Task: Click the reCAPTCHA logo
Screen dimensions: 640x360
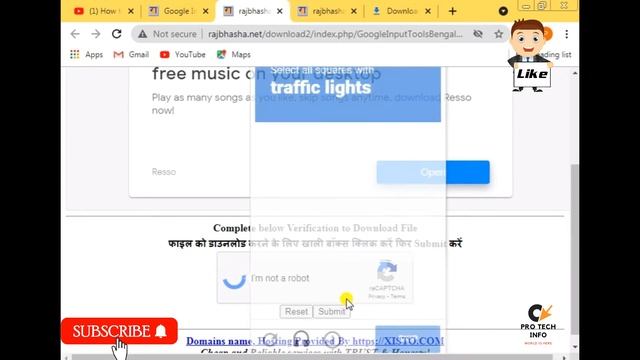Action: pos(387,271)
